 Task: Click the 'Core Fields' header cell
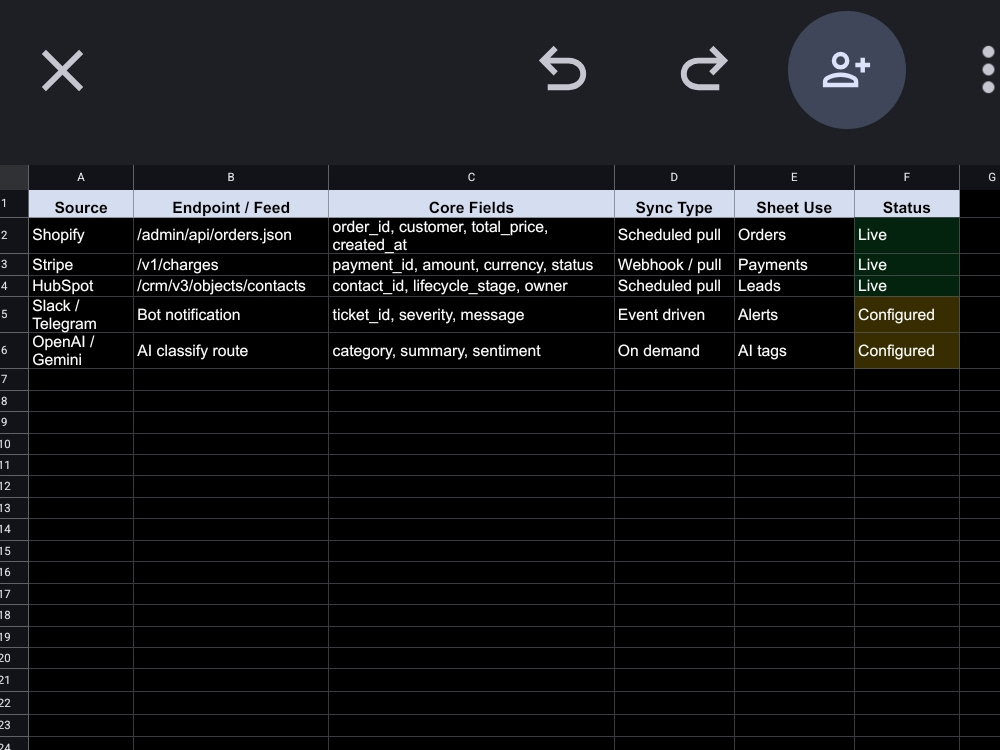[x=471, y=205]
